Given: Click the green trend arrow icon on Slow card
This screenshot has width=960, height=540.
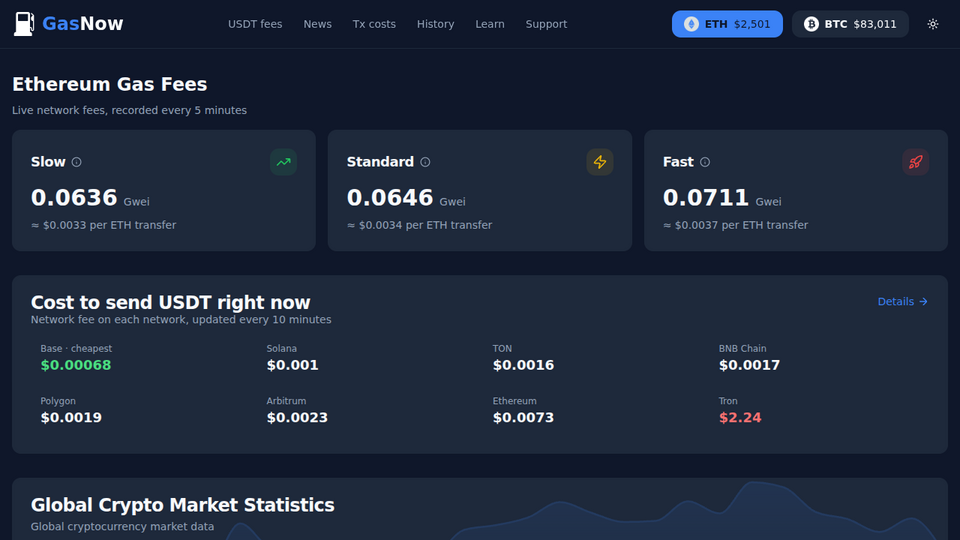Looking at the screenshot, I should point(283,162).
